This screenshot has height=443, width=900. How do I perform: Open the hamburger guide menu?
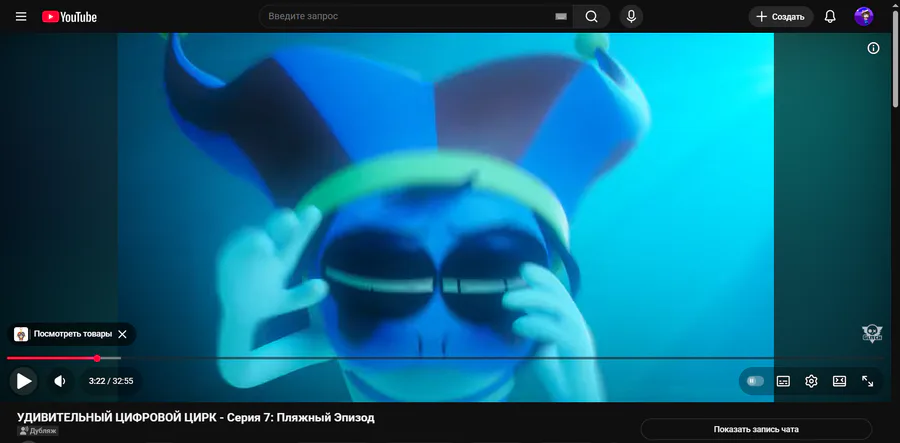[21, 17]
